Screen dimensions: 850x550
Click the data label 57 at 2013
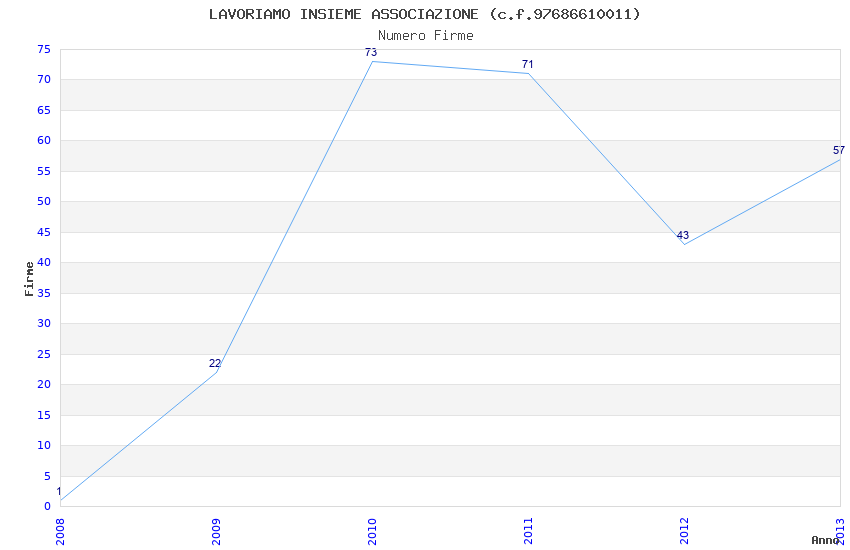click(x=839, y=150)
